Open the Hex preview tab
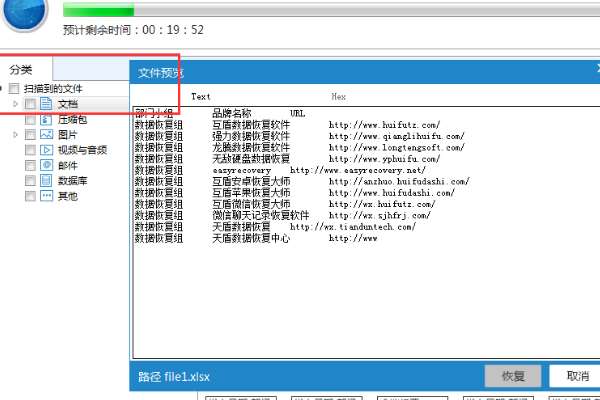The image size is (600, 400). tap(338, 96)
